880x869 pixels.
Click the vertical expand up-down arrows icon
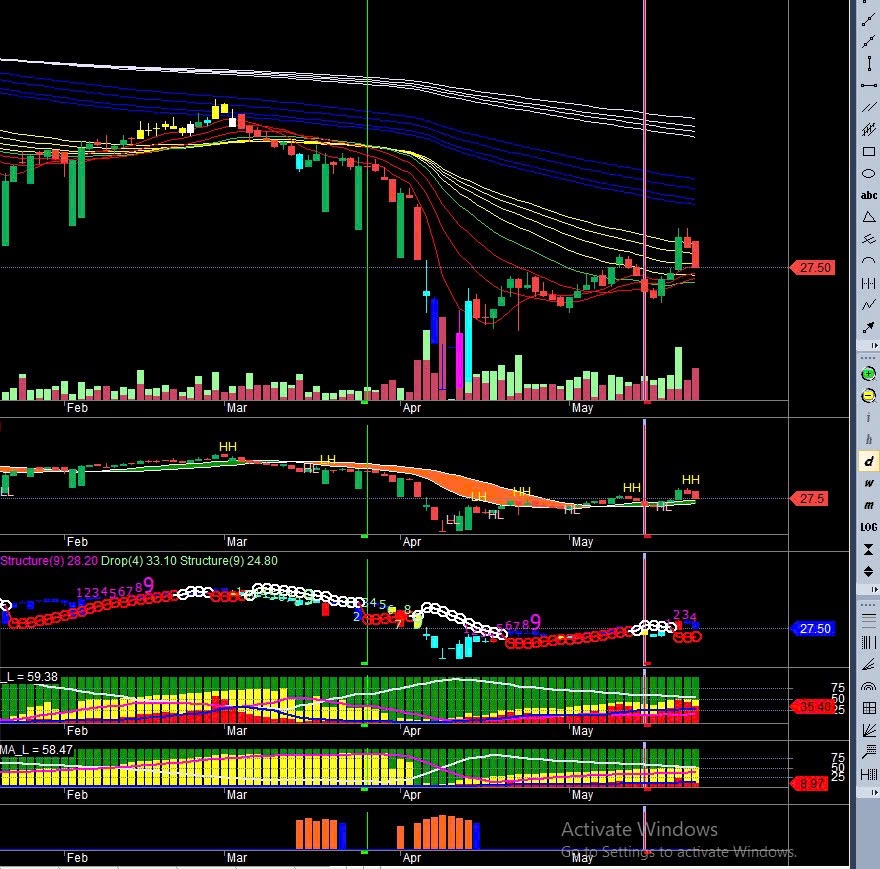868,571
